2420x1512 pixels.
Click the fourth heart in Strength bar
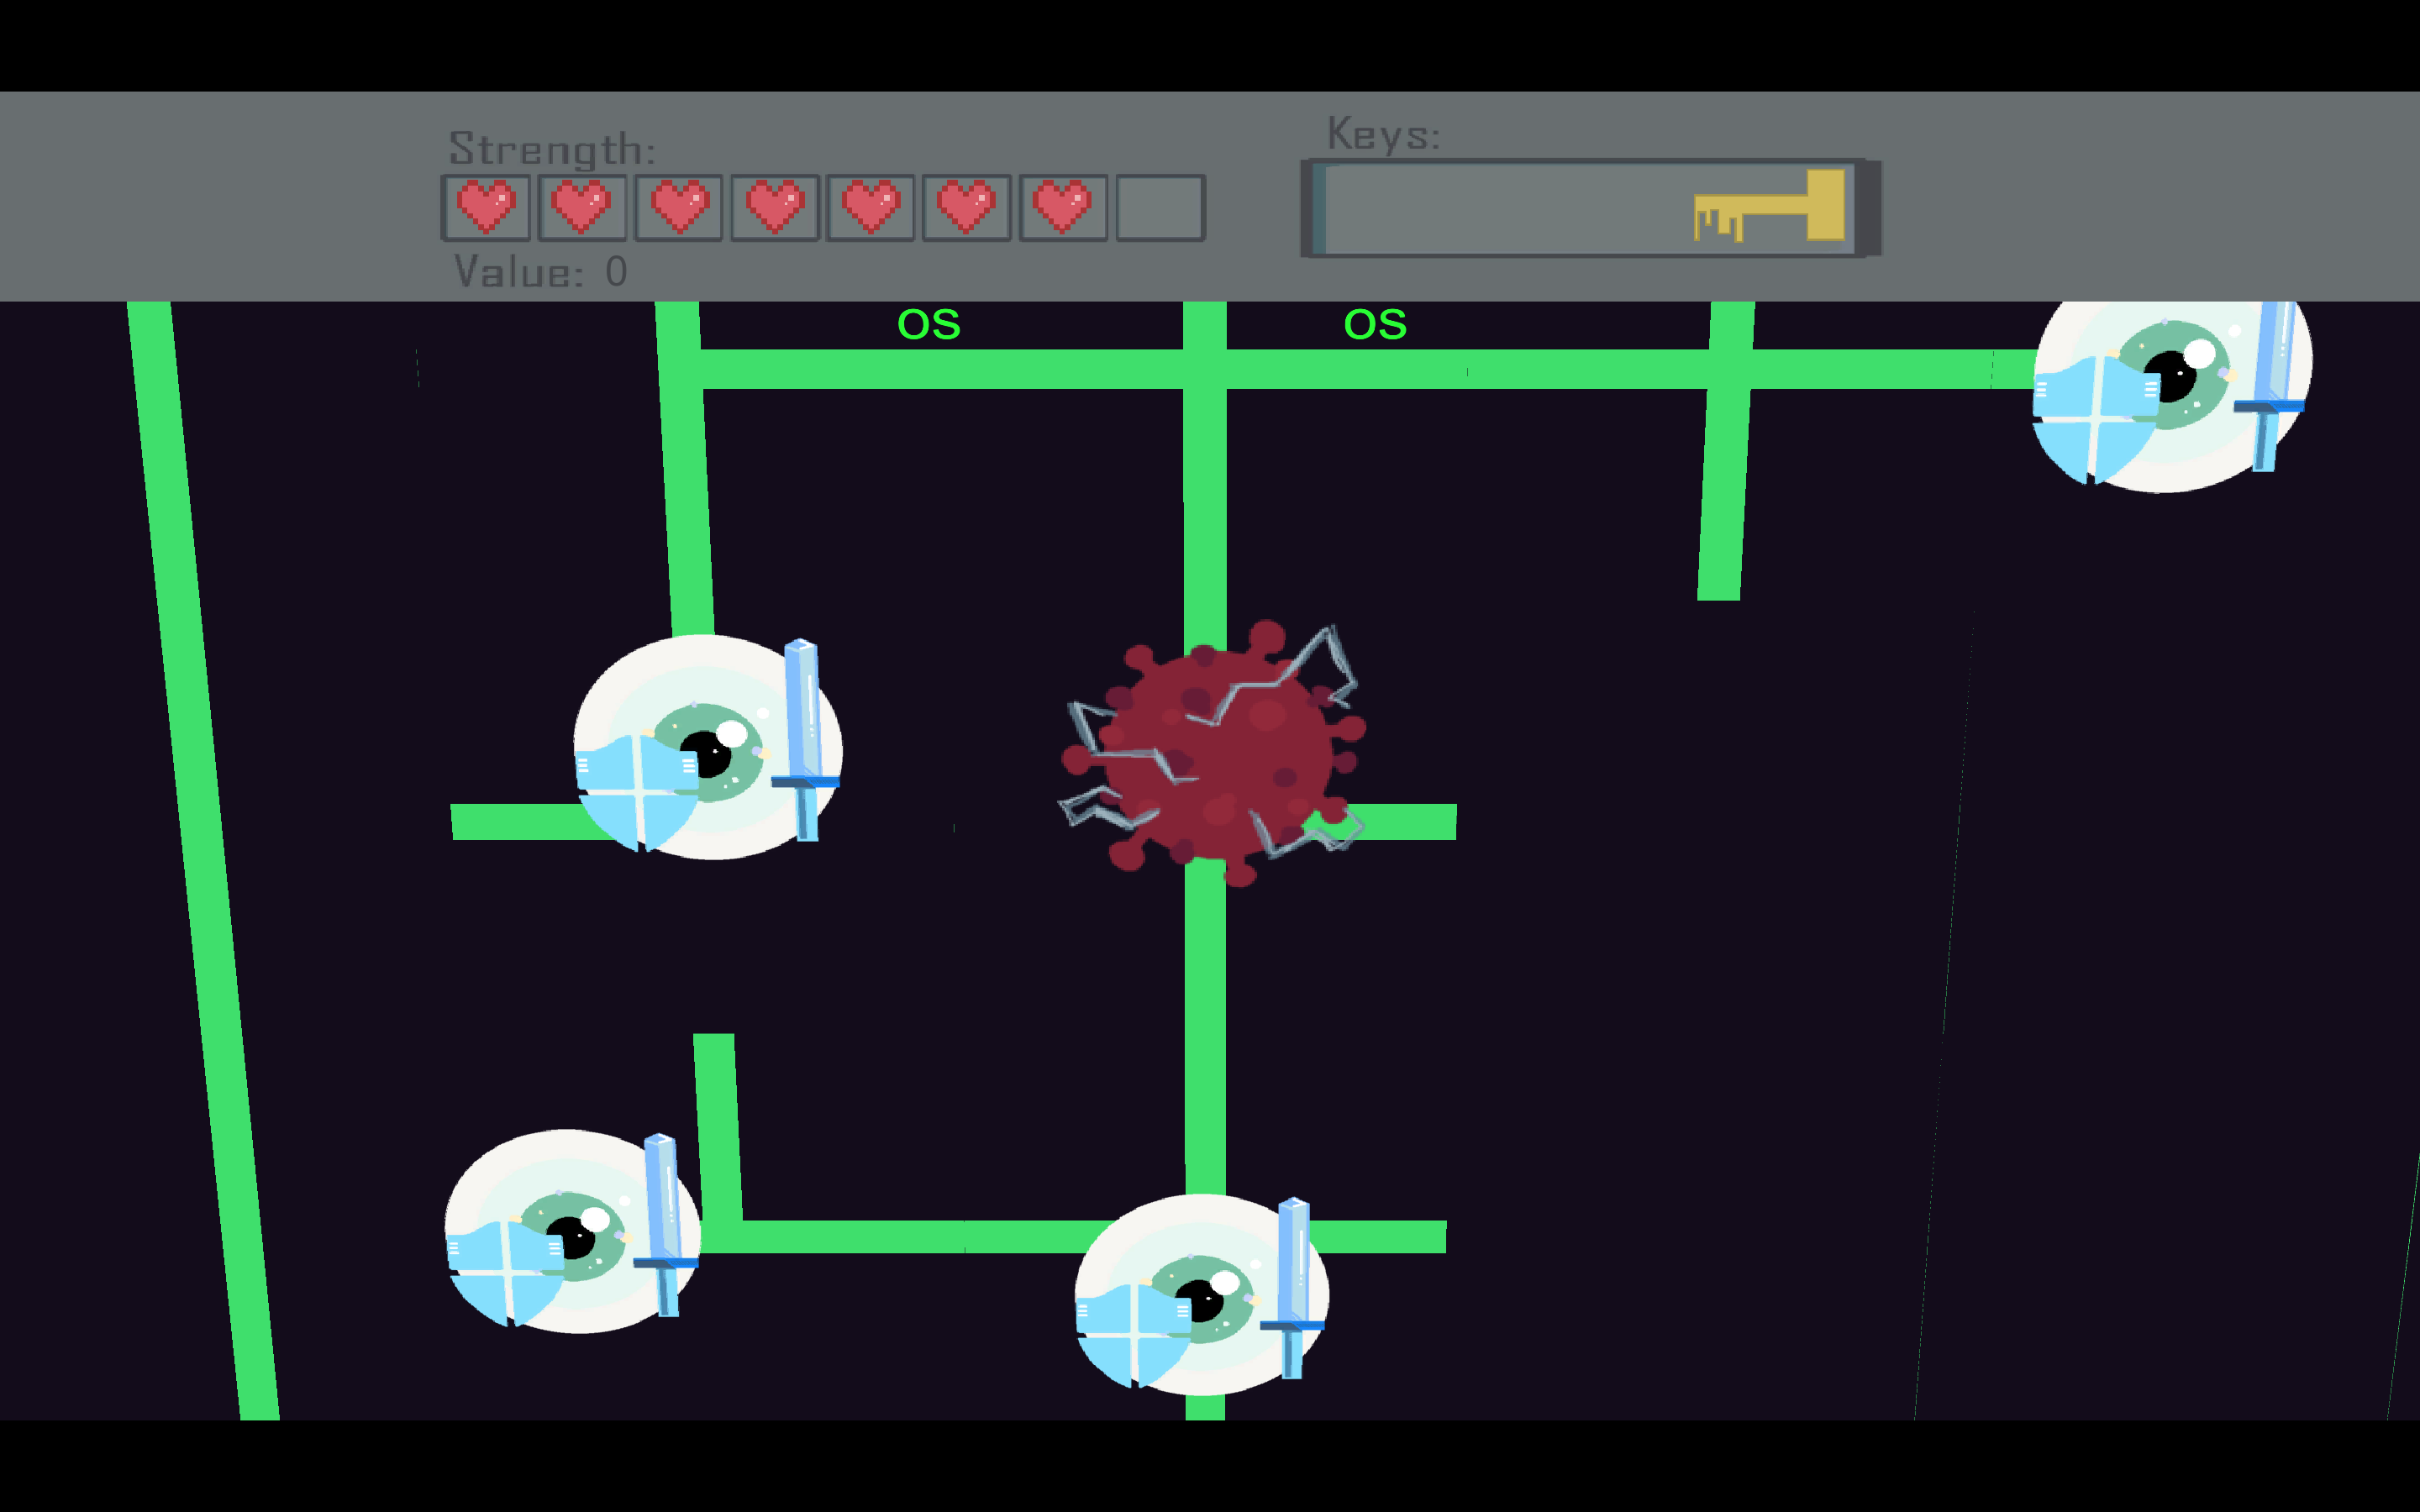pyautogui.click(x=775, y=207)
